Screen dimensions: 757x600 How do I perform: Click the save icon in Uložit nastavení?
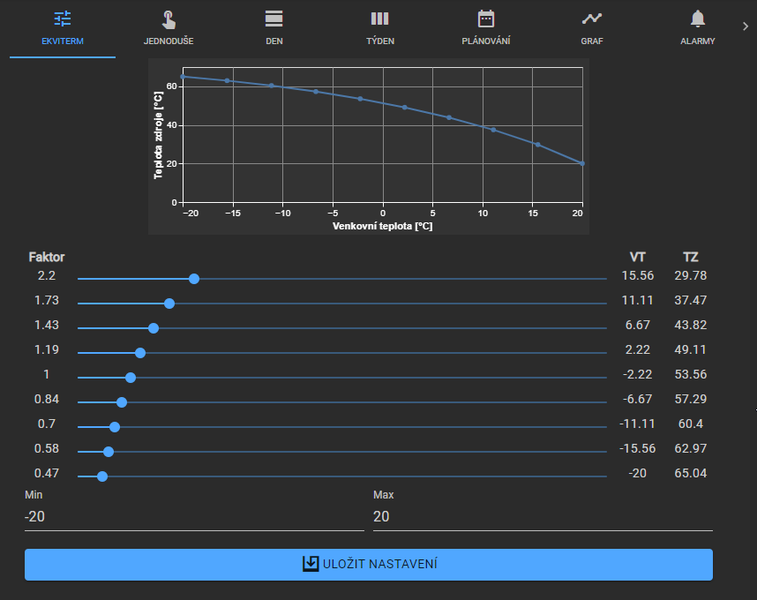[310, 564]
